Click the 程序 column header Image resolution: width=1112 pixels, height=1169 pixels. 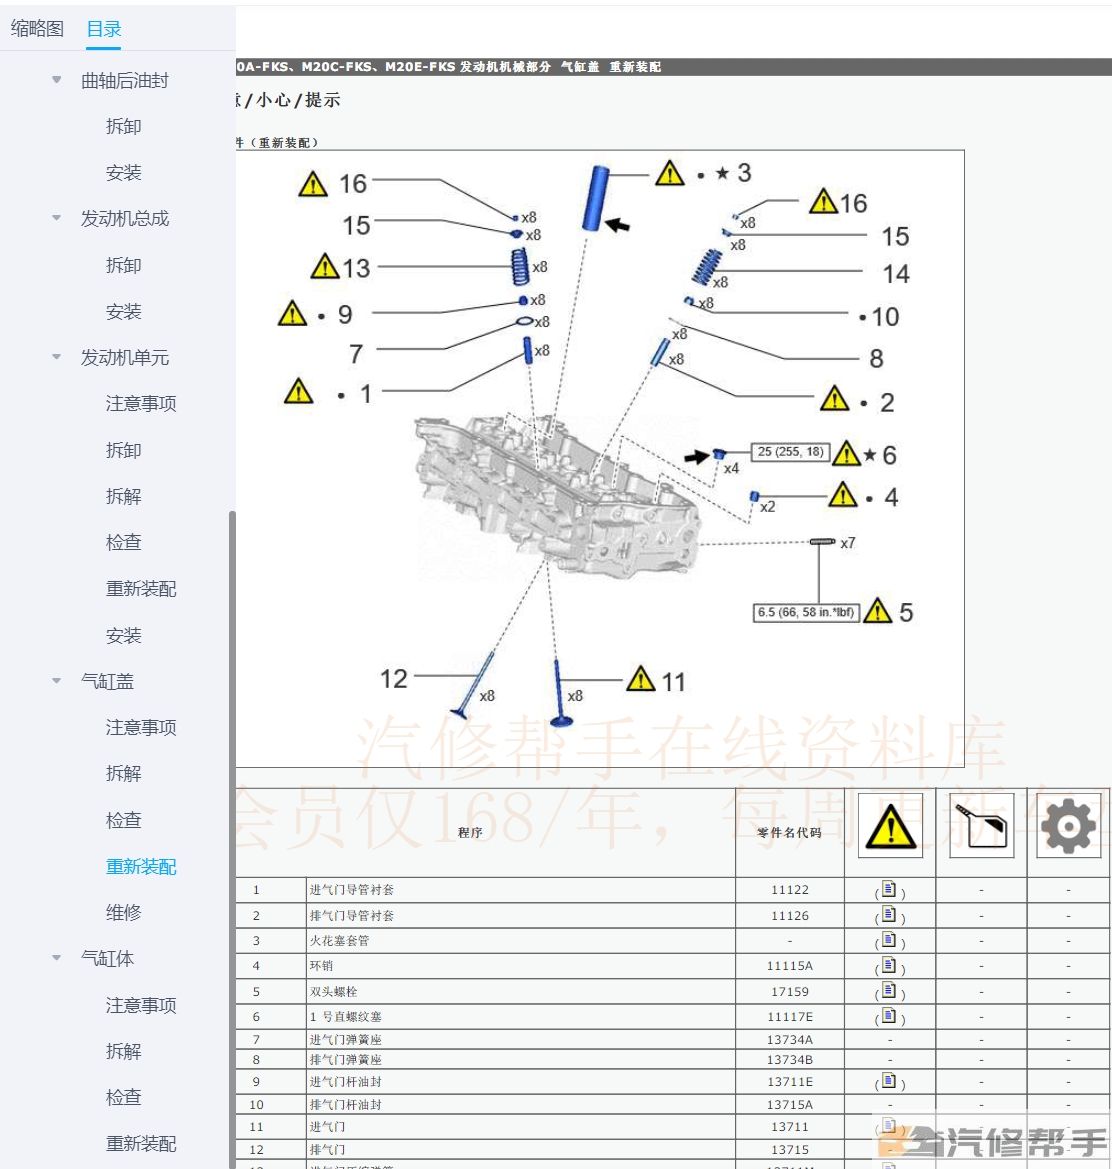470,832
